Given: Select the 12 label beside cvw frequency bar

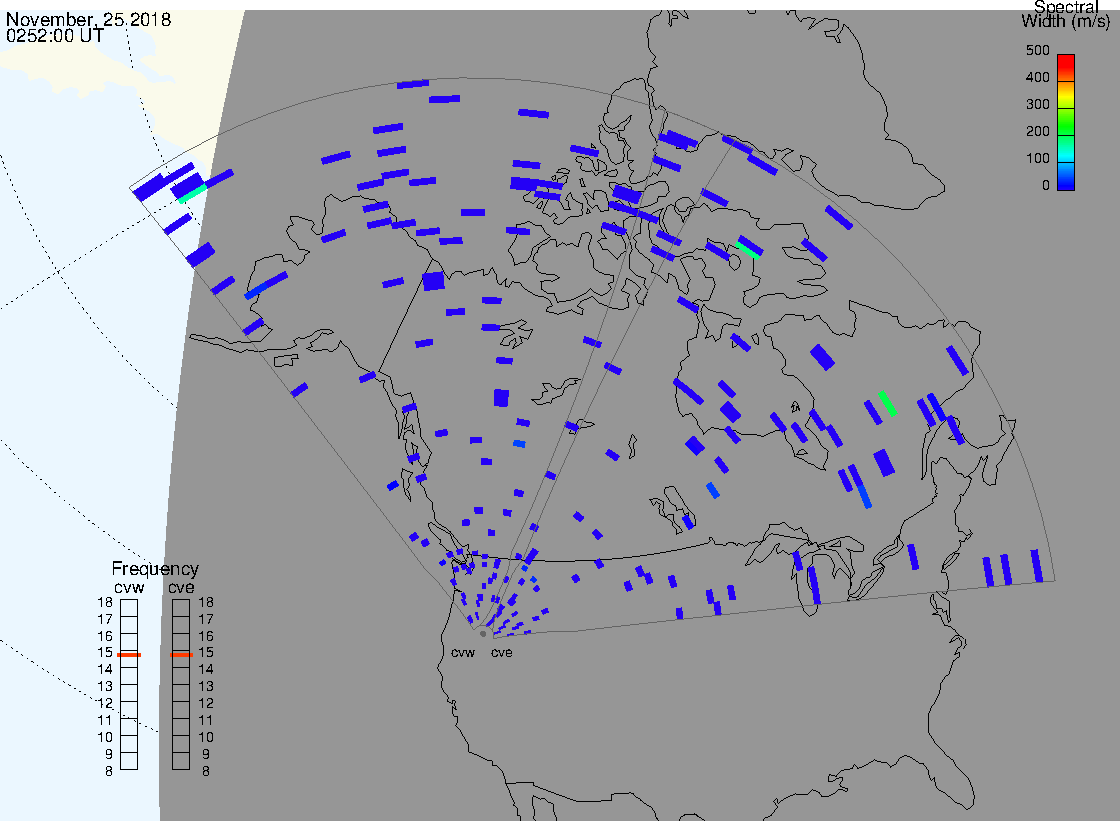Looking at the screenshot, I should click(x=105, y=703).
